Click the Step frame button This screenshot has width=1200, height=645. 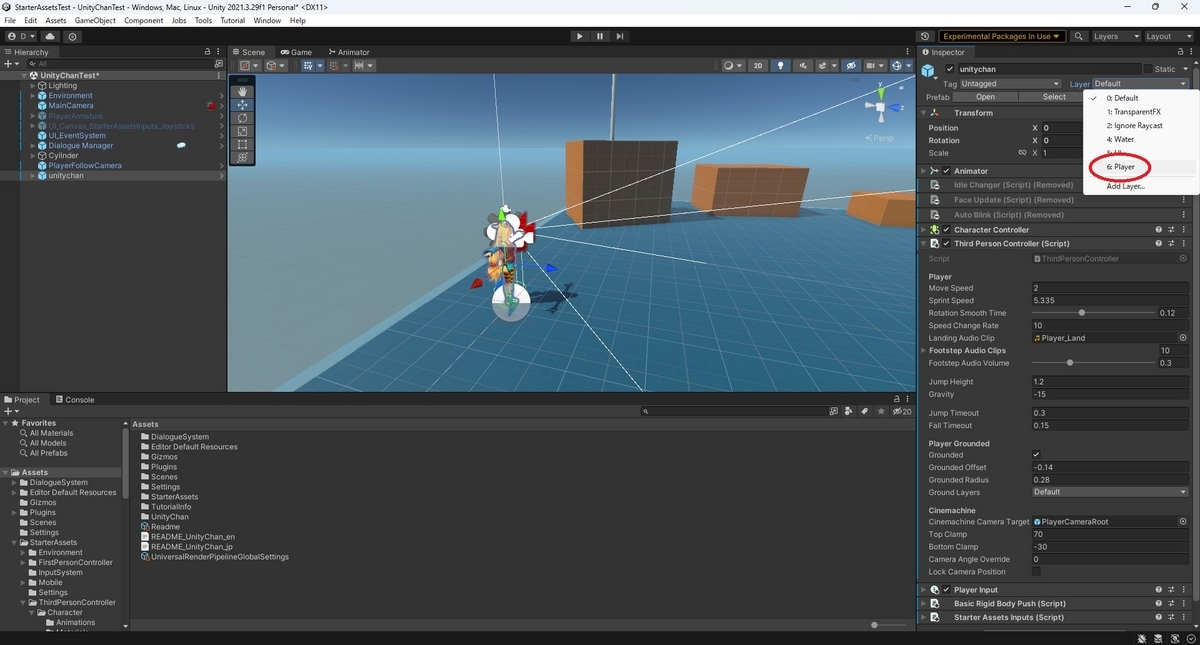click(x=620, y=36)
